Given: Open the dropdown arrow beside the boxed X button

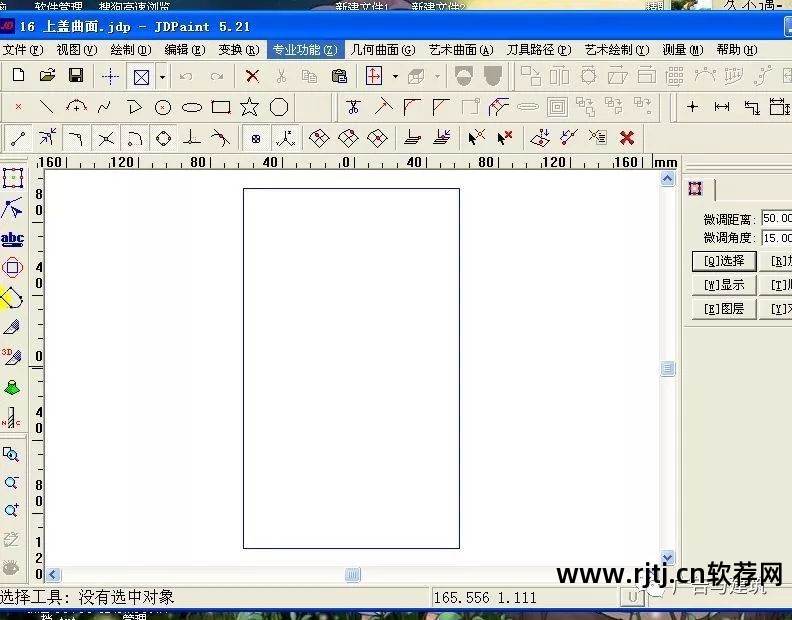Looking at the screenshot, I should click(162, 77).
